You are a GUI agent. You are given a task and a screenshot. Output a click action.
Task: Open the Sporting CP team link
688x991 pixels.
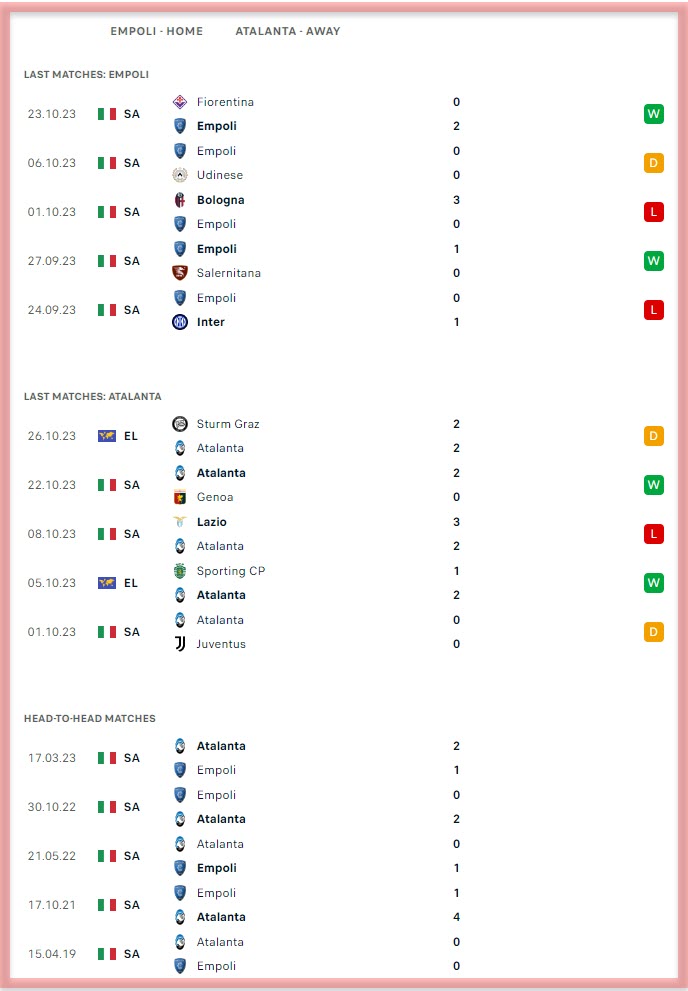(x=231, y=571)
